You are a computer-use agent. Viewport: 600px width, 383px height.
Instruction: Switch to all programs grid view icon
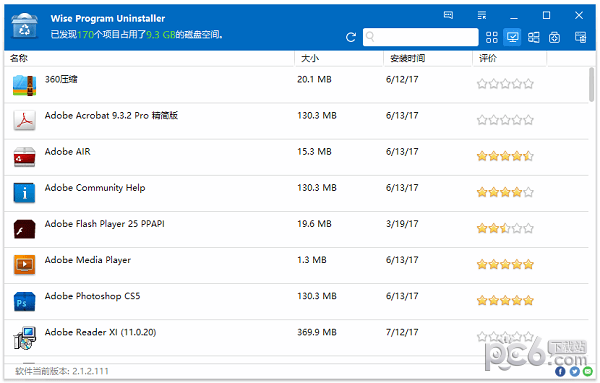[492, 37]
